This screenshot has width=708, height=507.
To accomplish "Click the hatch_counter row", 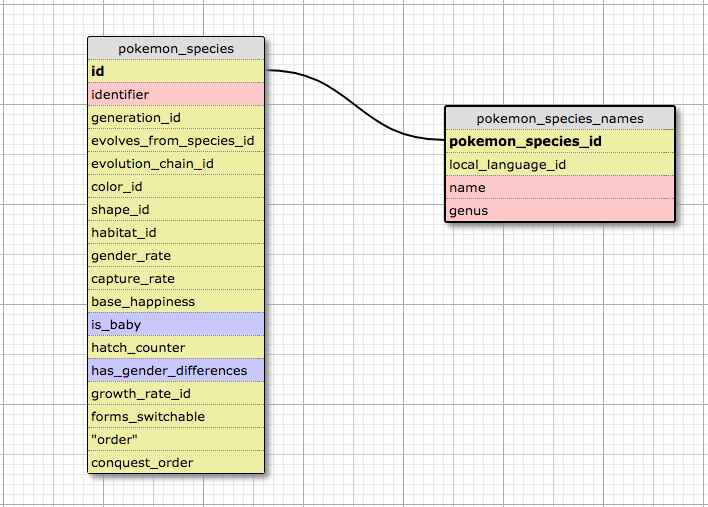I will [x=176, y=348].
